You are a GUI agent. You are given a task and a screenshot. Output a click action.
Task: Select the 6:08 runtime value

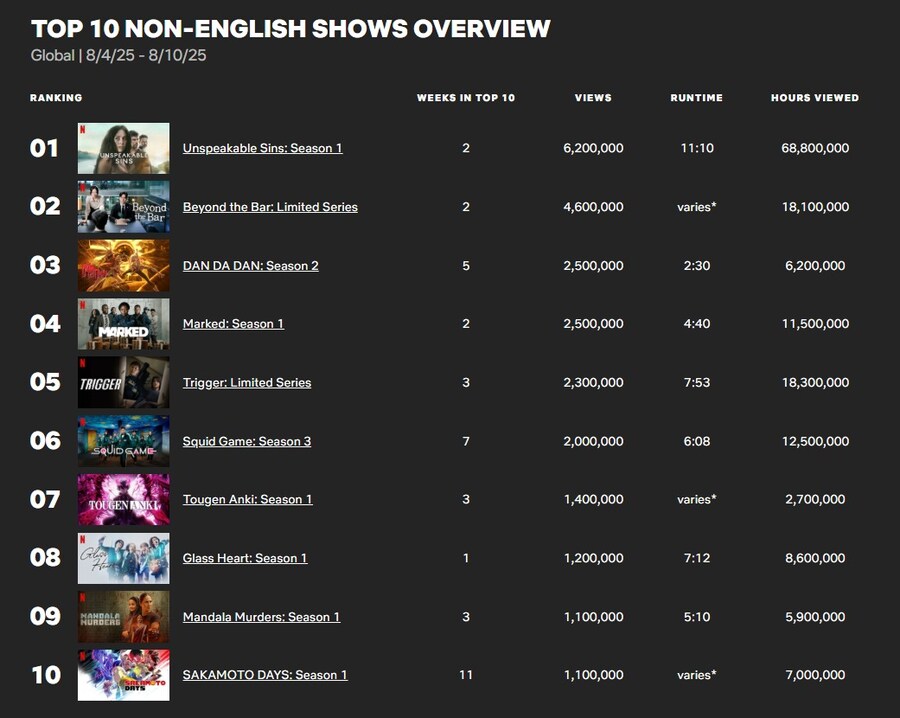pyautogui.click(x=697, y=441)
